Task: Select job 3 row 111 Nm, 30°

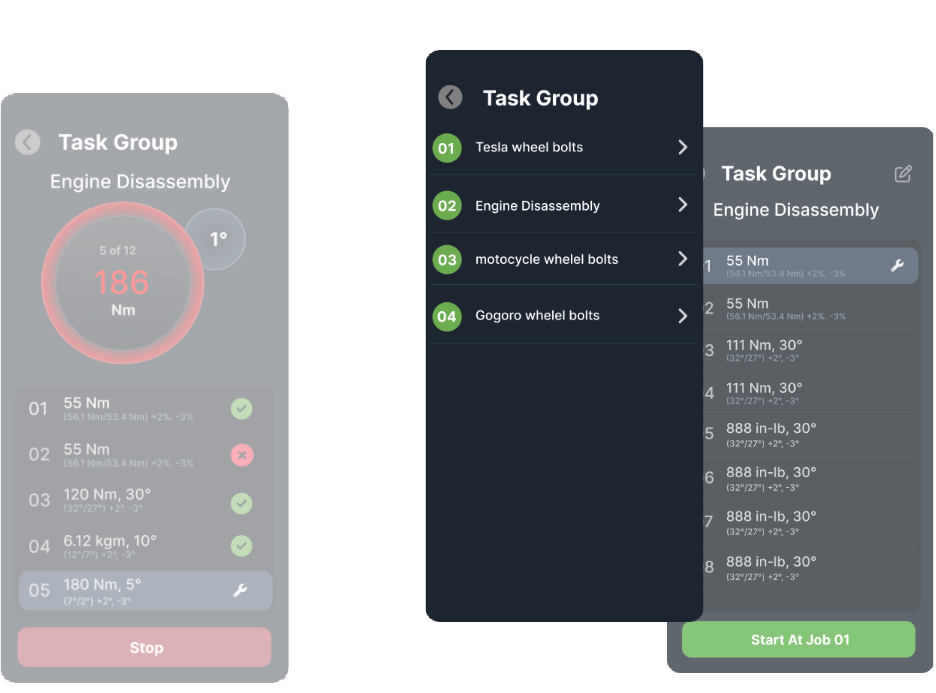Action: point(809,350)
